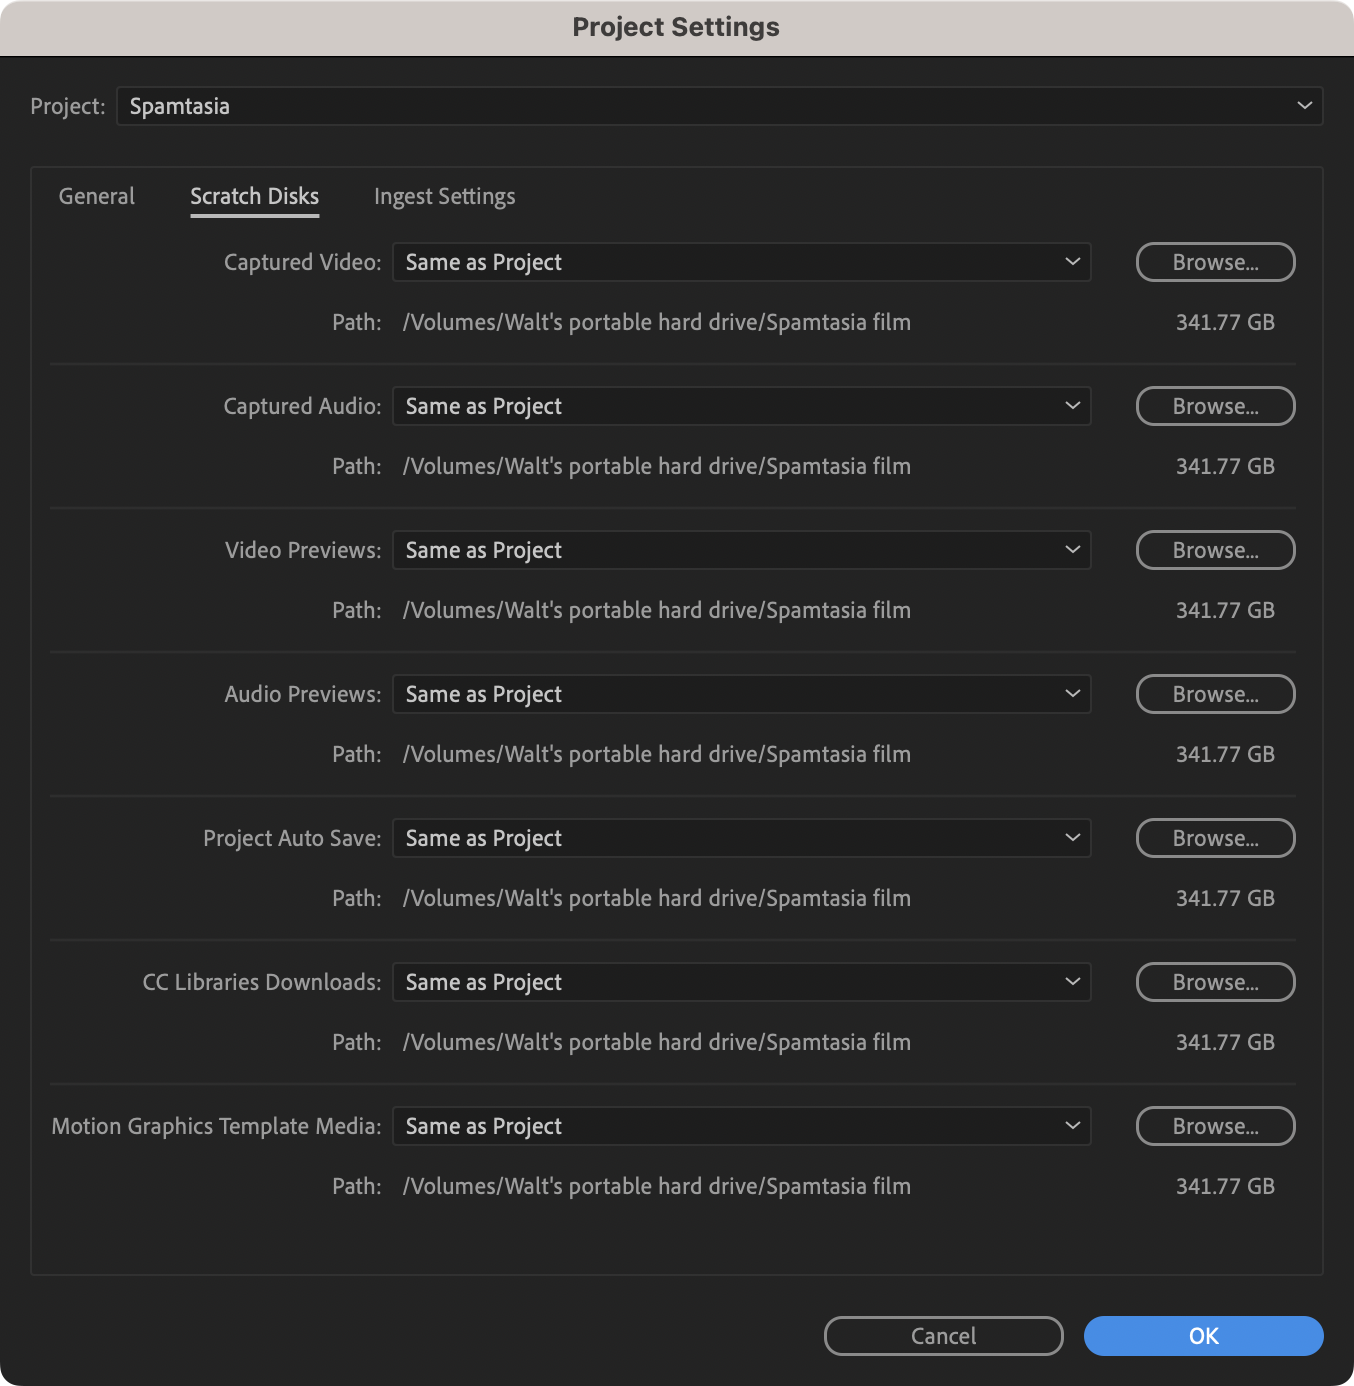
Task: Browse for Project Auto Save folder
Action: (x=1216, y=838)
